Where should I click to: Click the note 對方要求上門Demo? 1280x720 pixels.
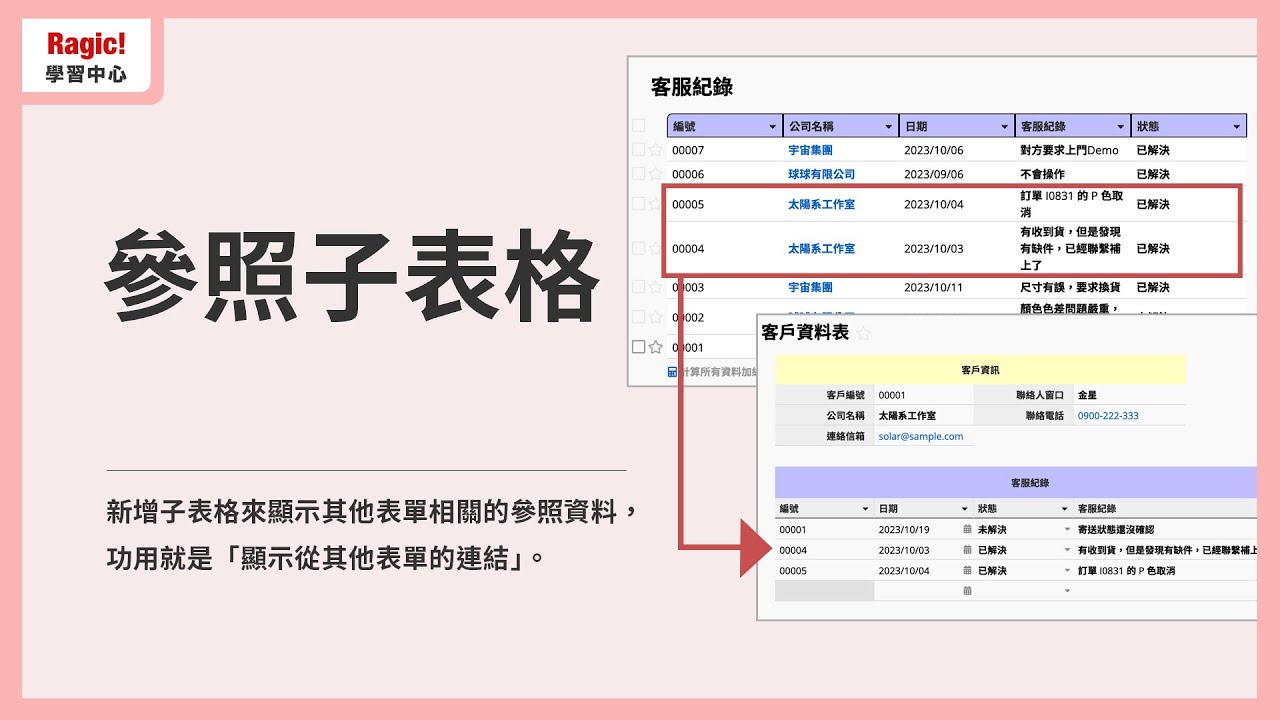point(1069,150)
